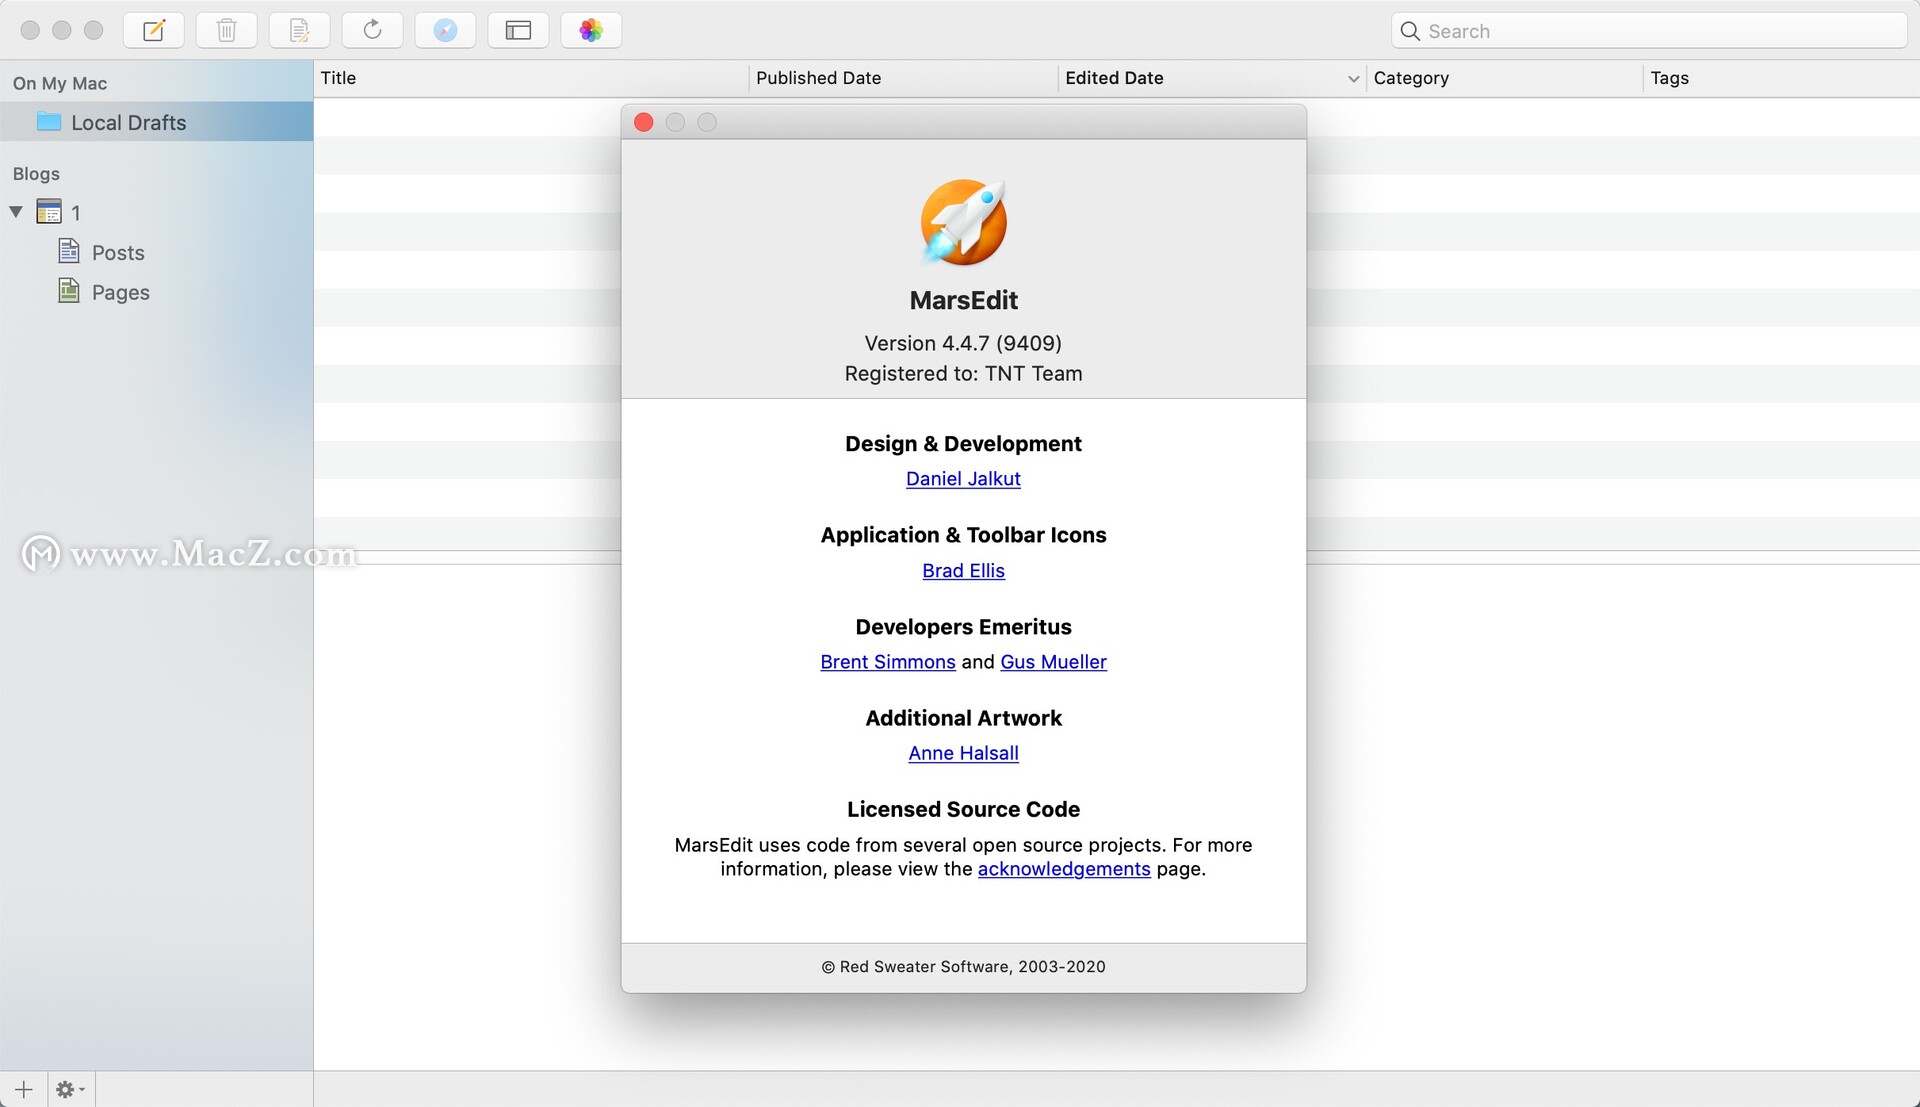Sort by Title column header
This screenshot has height=1107, width=1920.
532,78
